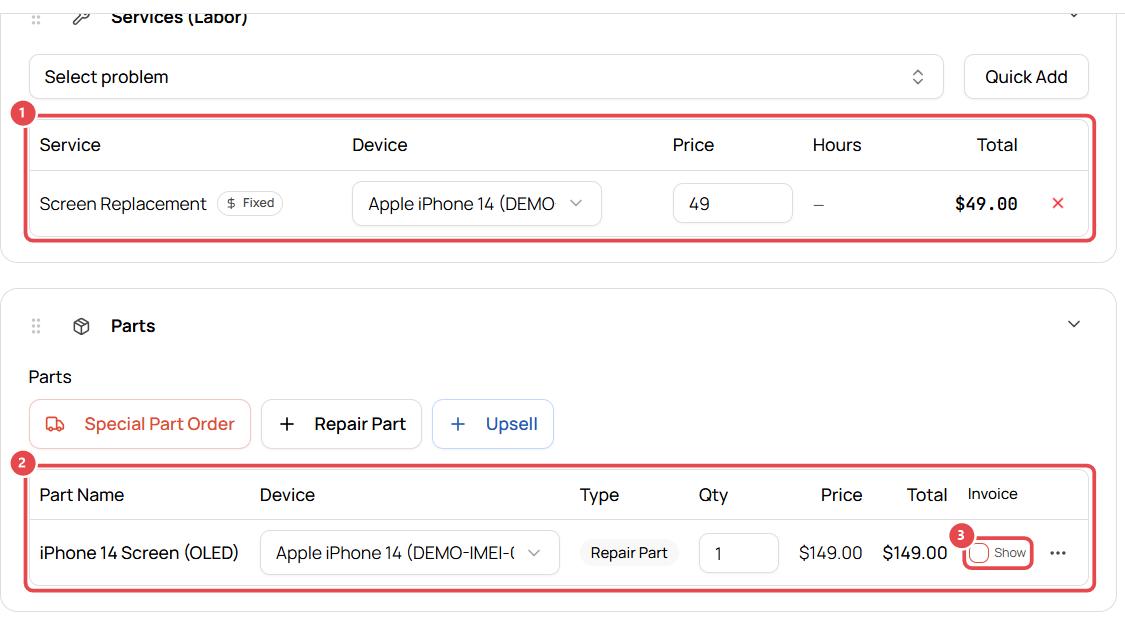Open the iPhone 14 Screen device dropdown
Viewport: 1125px width, 625px height.
pyautogui.click(x=410, y=553)
